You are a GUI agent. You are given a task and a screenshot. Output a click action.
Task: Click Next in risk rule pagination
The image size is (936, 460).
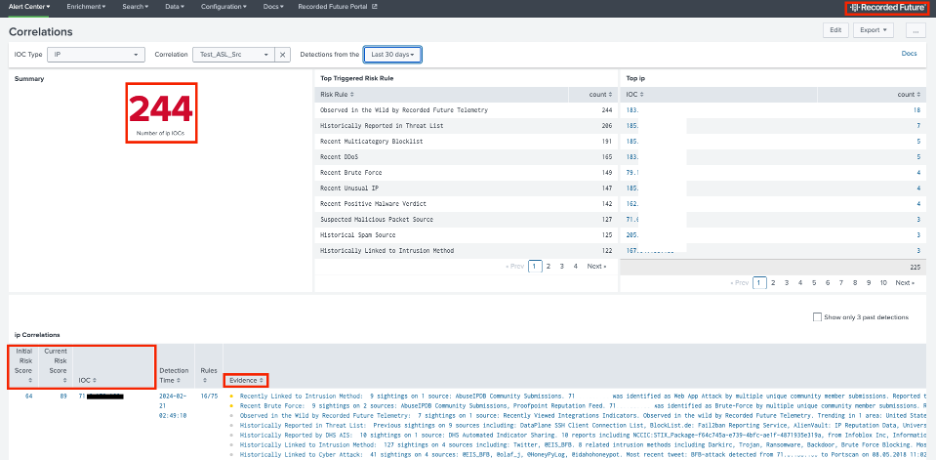[x=596, y=266]
